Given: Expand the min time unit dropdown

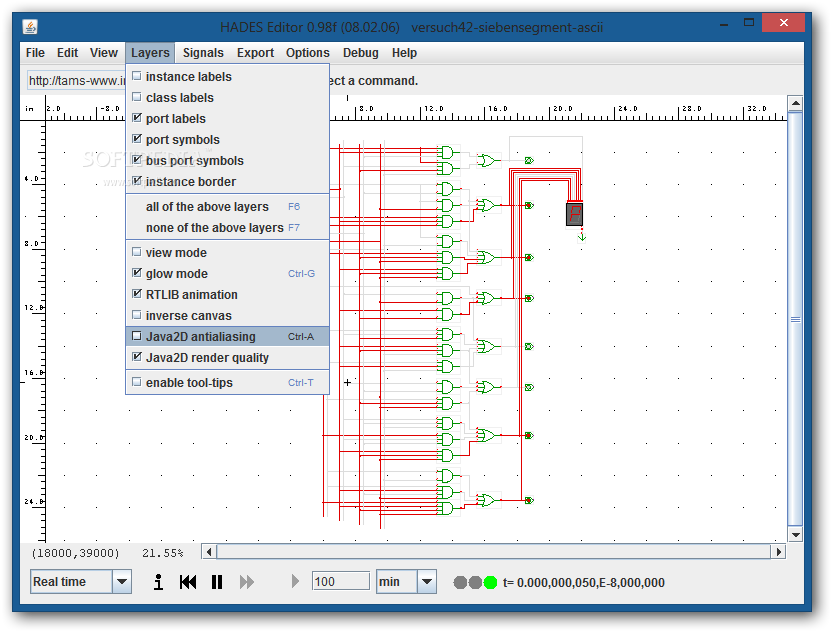Looking at the screenshot, I should (427, 582).
